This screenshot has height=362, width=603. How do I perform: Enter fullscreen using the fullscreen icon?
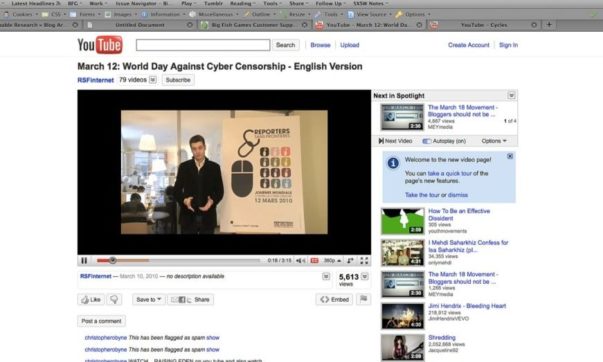pos(364,261)
